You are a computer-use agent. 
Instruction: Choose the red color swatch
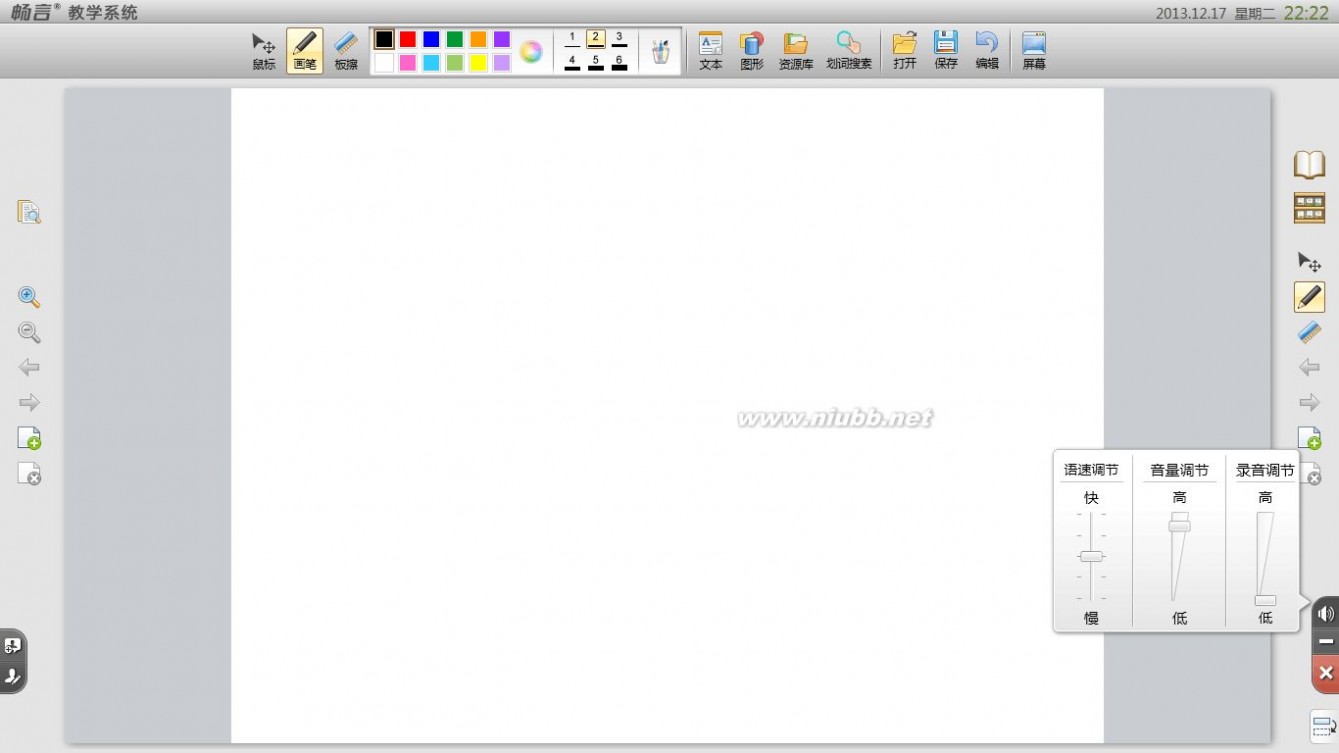408,39
